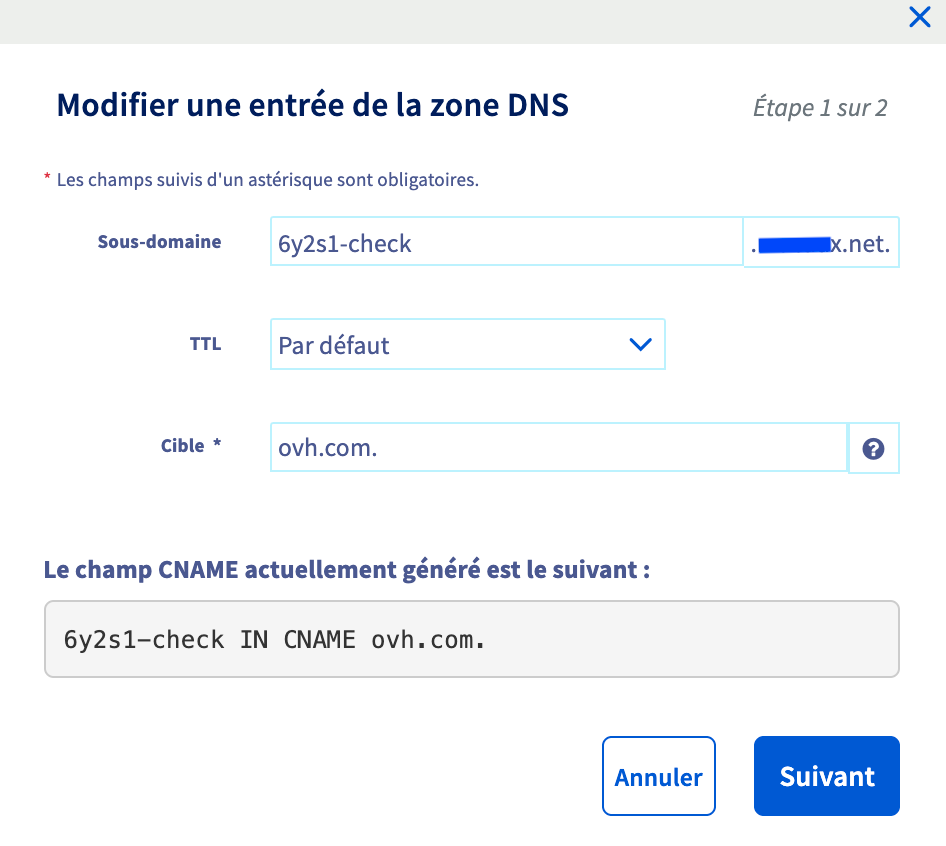Focus the Cible field containing ovh.com.
Screen dimensions: 946x846
(x=559, y=447)
